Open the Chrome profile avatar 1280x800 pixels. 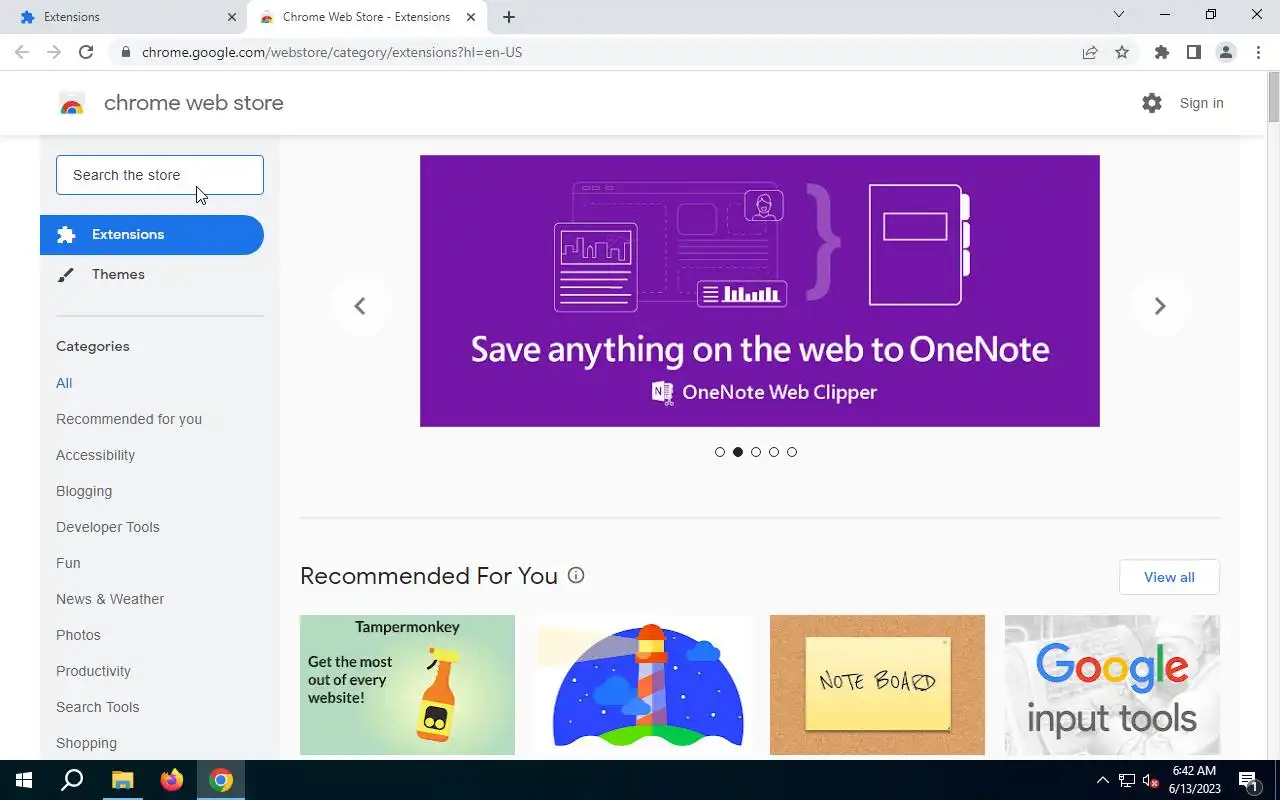pos(1225,52)
